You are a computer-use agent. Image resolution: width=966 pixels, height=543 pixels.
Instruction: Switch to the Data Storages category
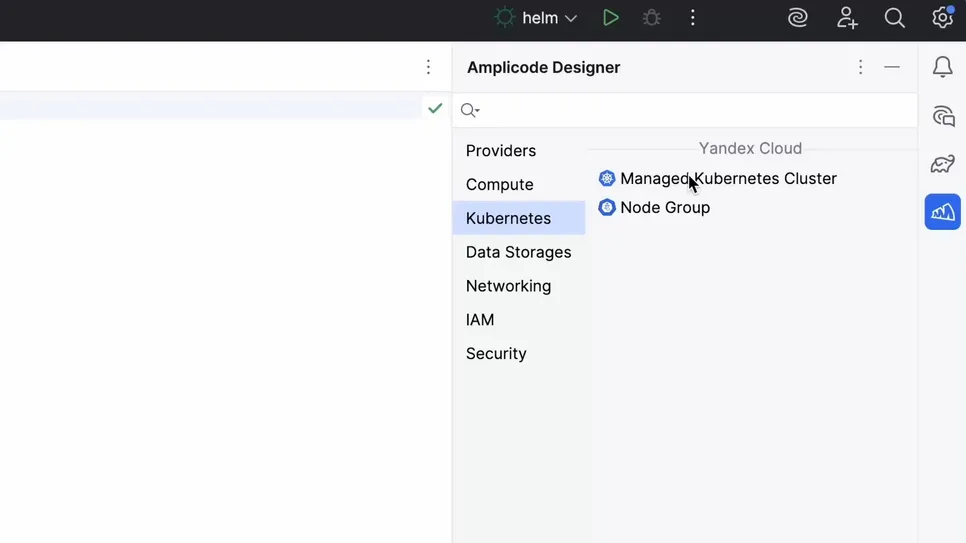518,252
